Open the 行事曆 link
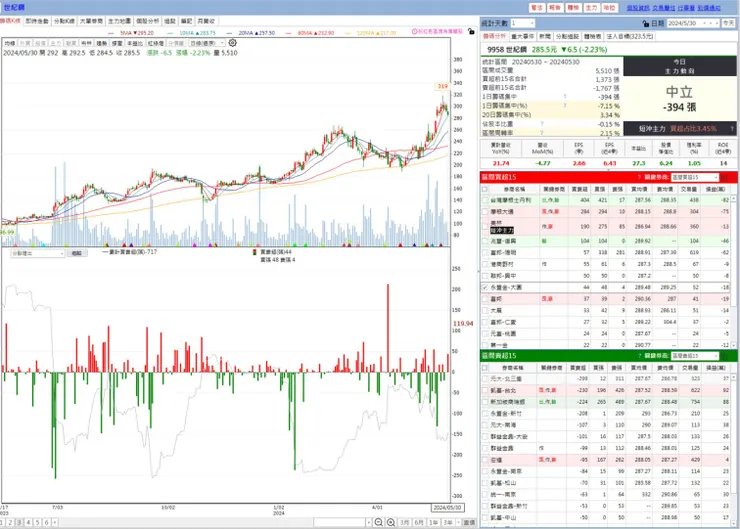 [x=686, y=8]
